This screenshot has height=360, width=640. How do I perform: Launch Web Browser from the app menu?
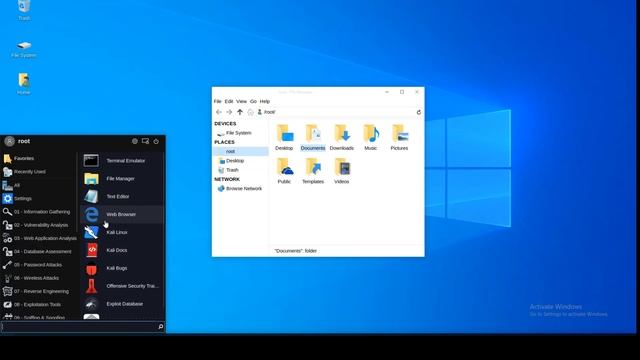(122, 214)
